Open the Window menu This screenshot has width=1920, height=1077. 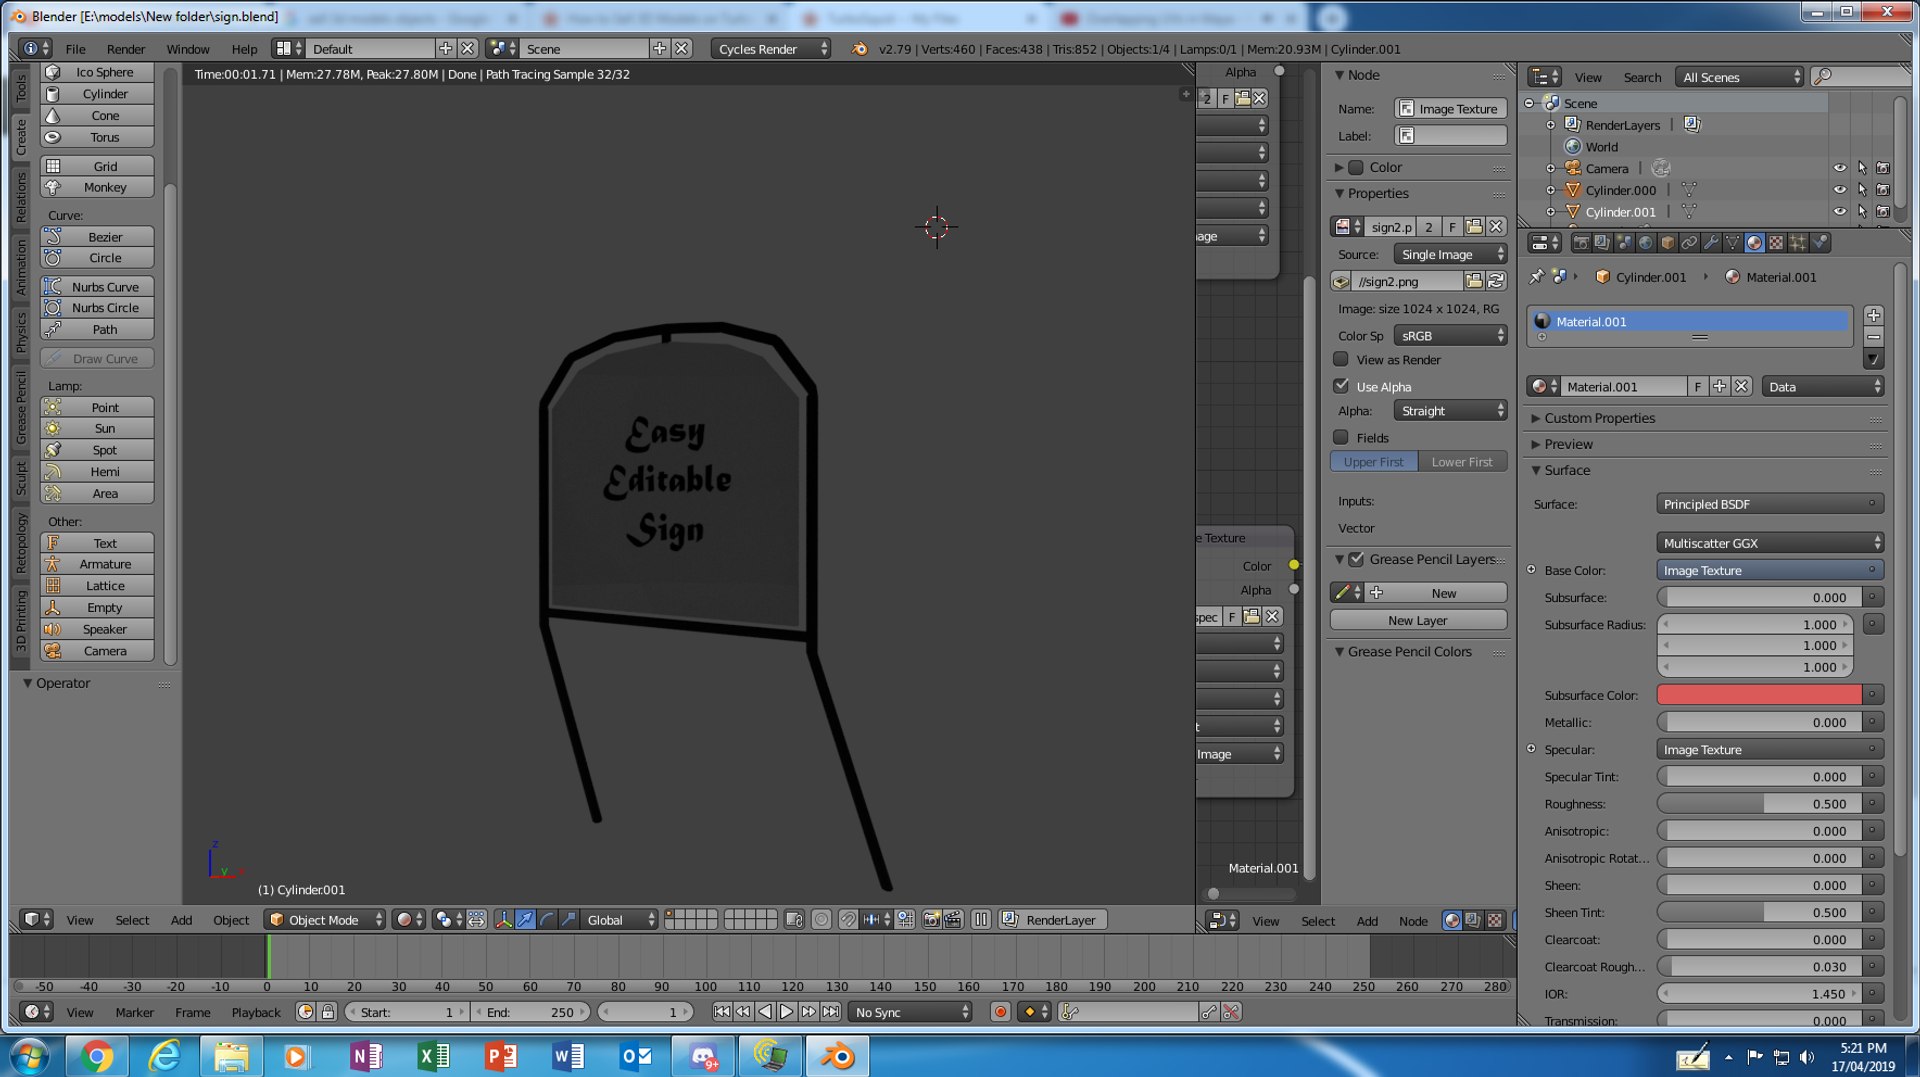pos(187,49)
